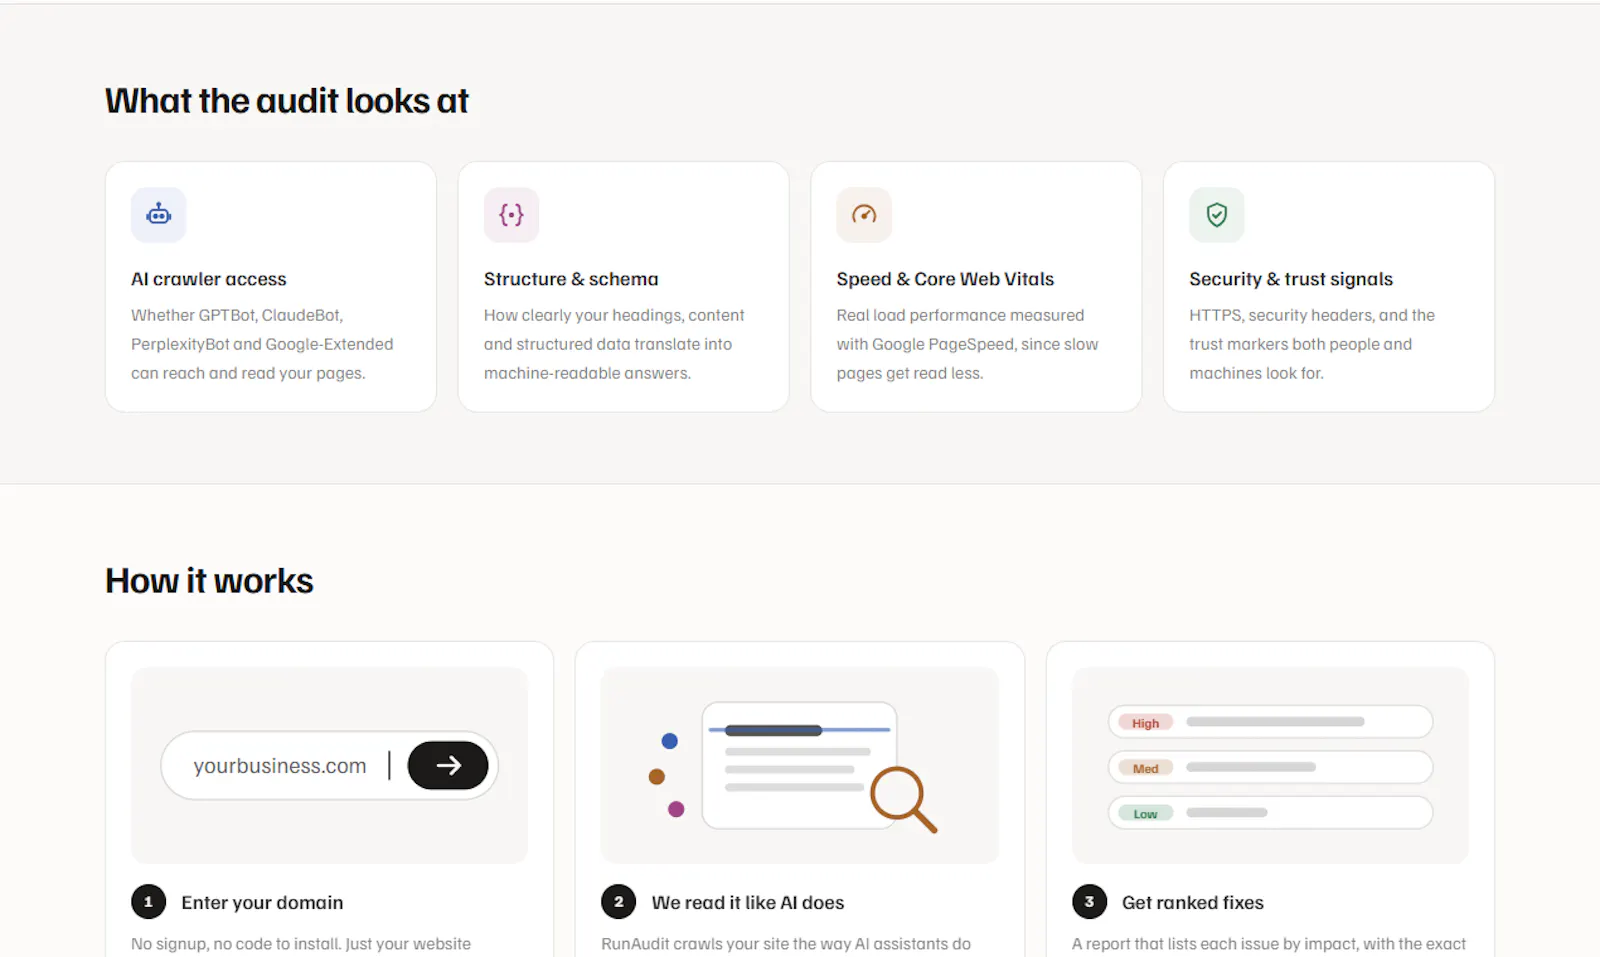The height and width of the screenshot is (957, 1600).
Task: Click the "What the audit looks at" heading
Action: [287, 101]
